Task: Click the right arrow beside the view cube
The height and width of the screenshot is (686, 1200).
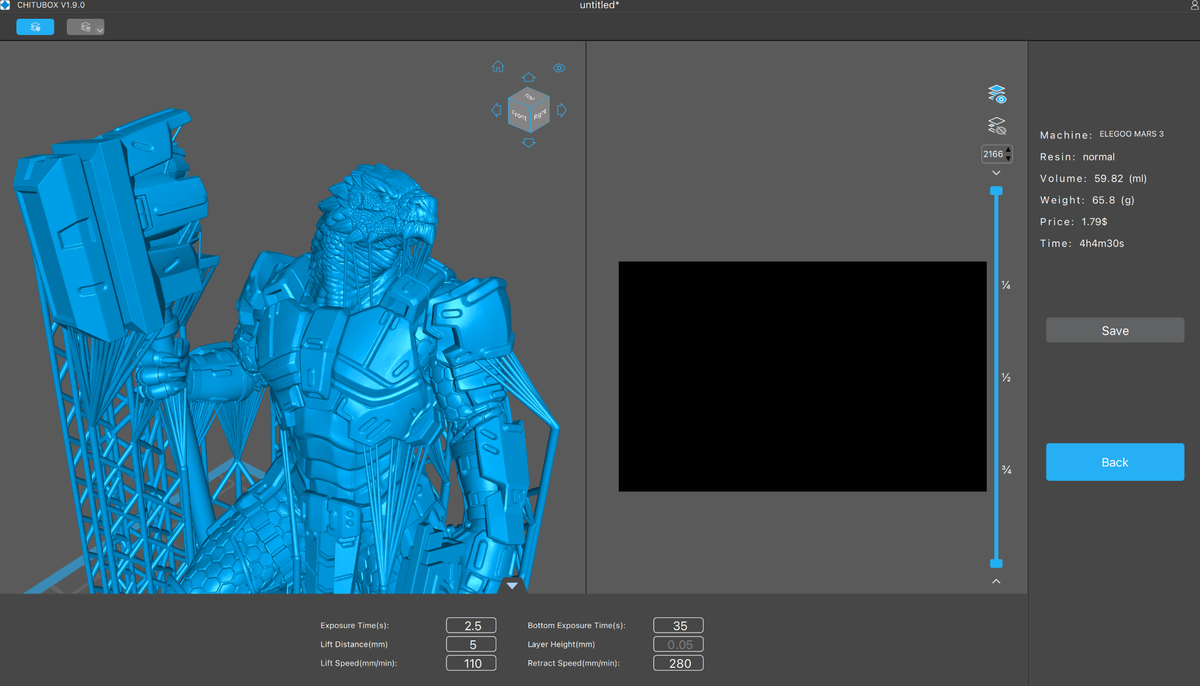Action: pos(562,110)
